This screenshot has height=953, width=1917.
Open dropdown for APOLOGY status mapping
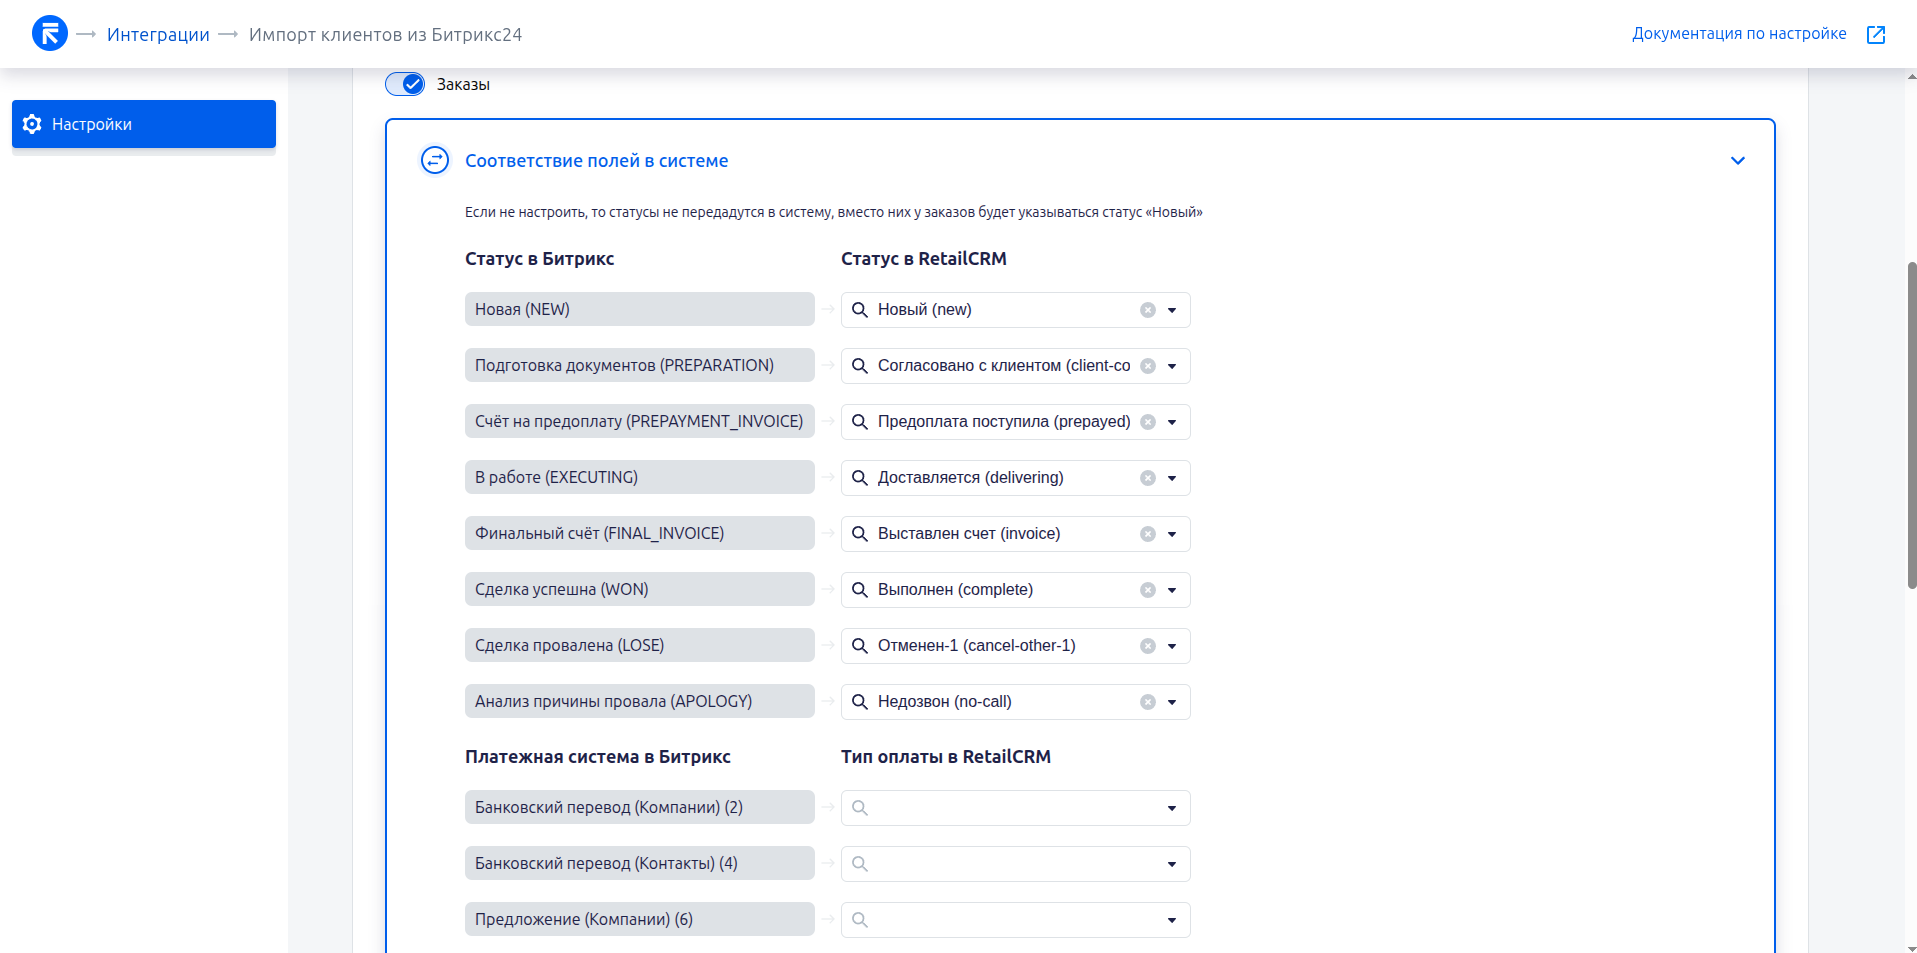click(1172, 702)
